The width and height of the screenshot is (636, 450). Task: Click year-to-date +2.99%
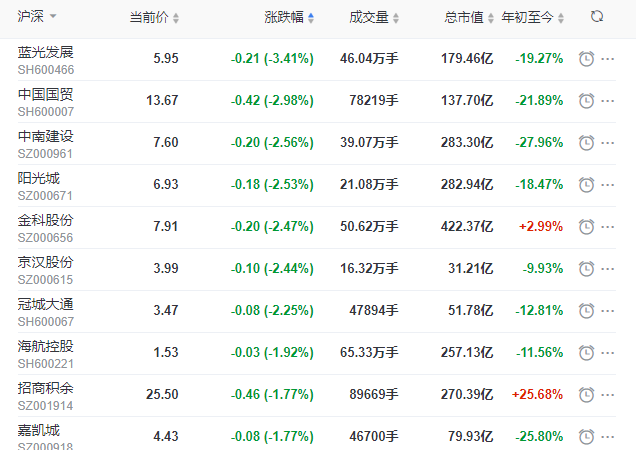coord(541,226)
